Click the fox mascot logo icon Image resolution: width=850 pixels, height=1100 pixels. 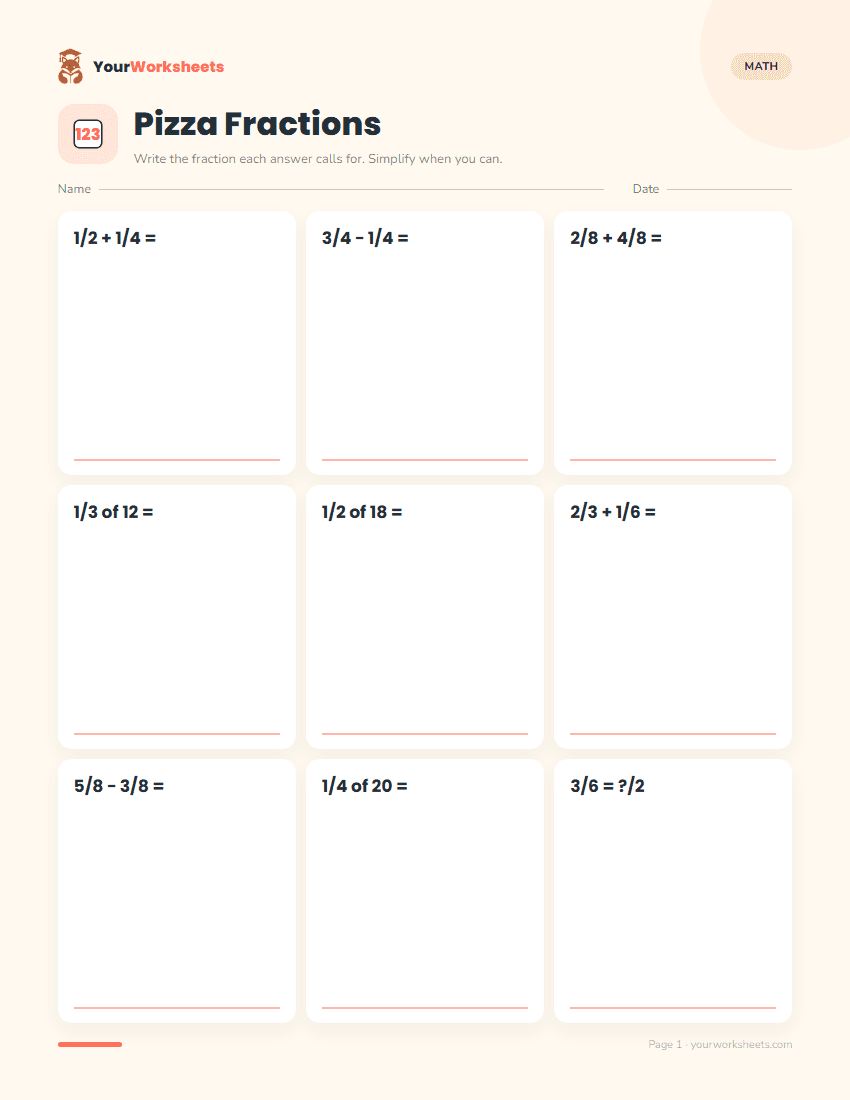click(70, 67)
